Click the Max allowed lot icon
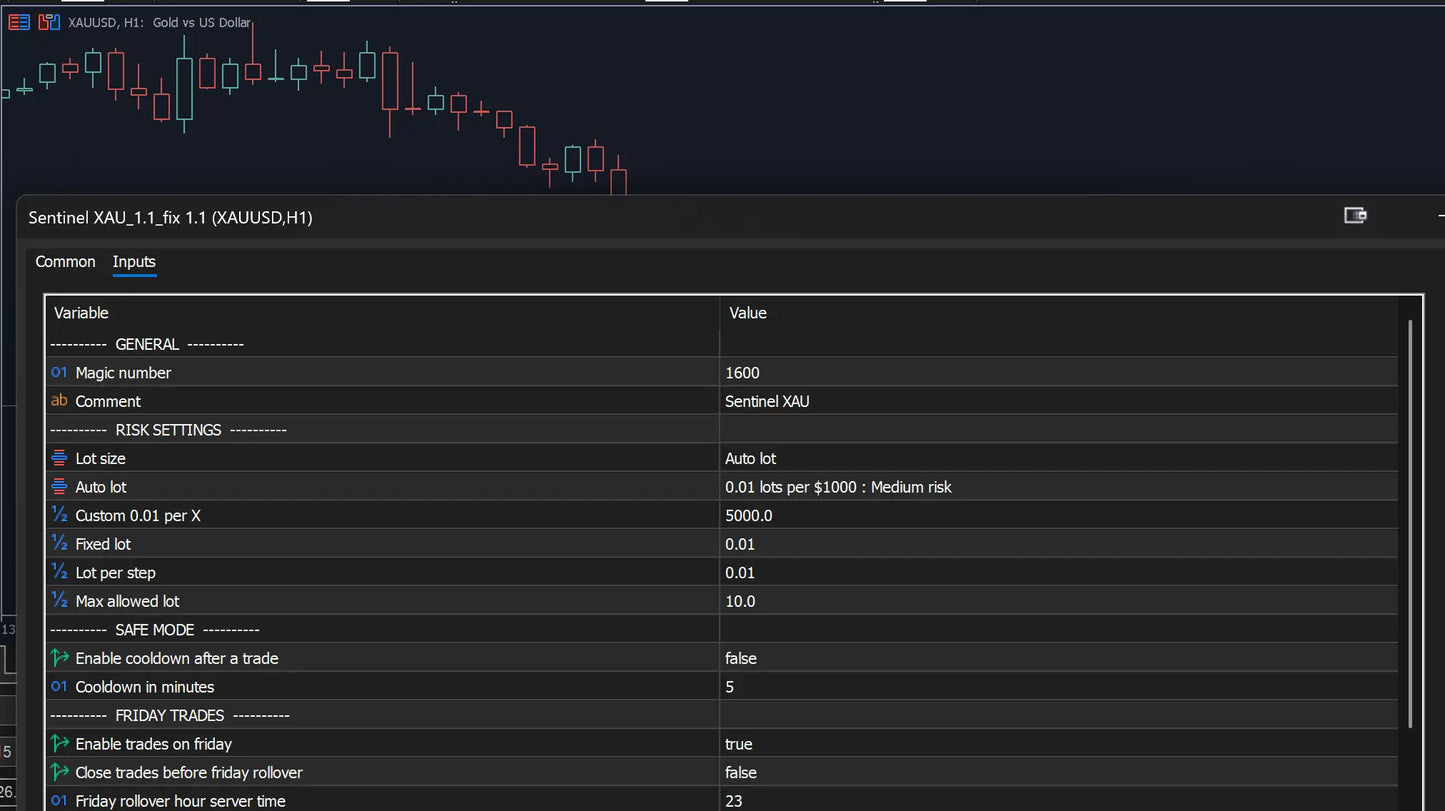Image resolution: width=1445 pixels, height=811 pixels. point(59,601)
